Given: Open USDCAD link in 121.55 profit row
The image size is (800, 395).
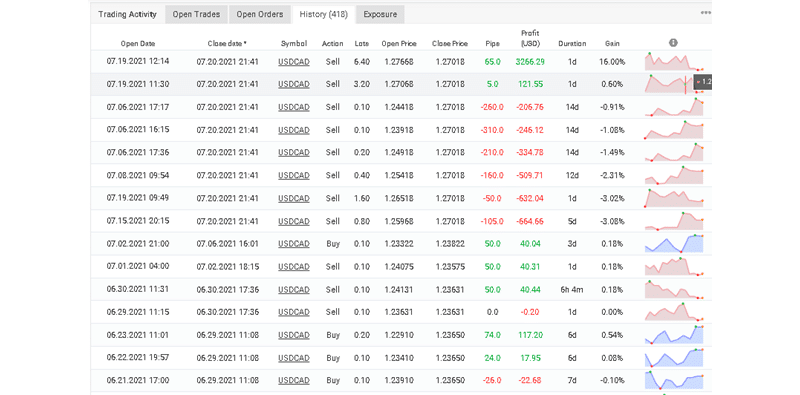Looking at the screenshot, I should coord(294,84).
